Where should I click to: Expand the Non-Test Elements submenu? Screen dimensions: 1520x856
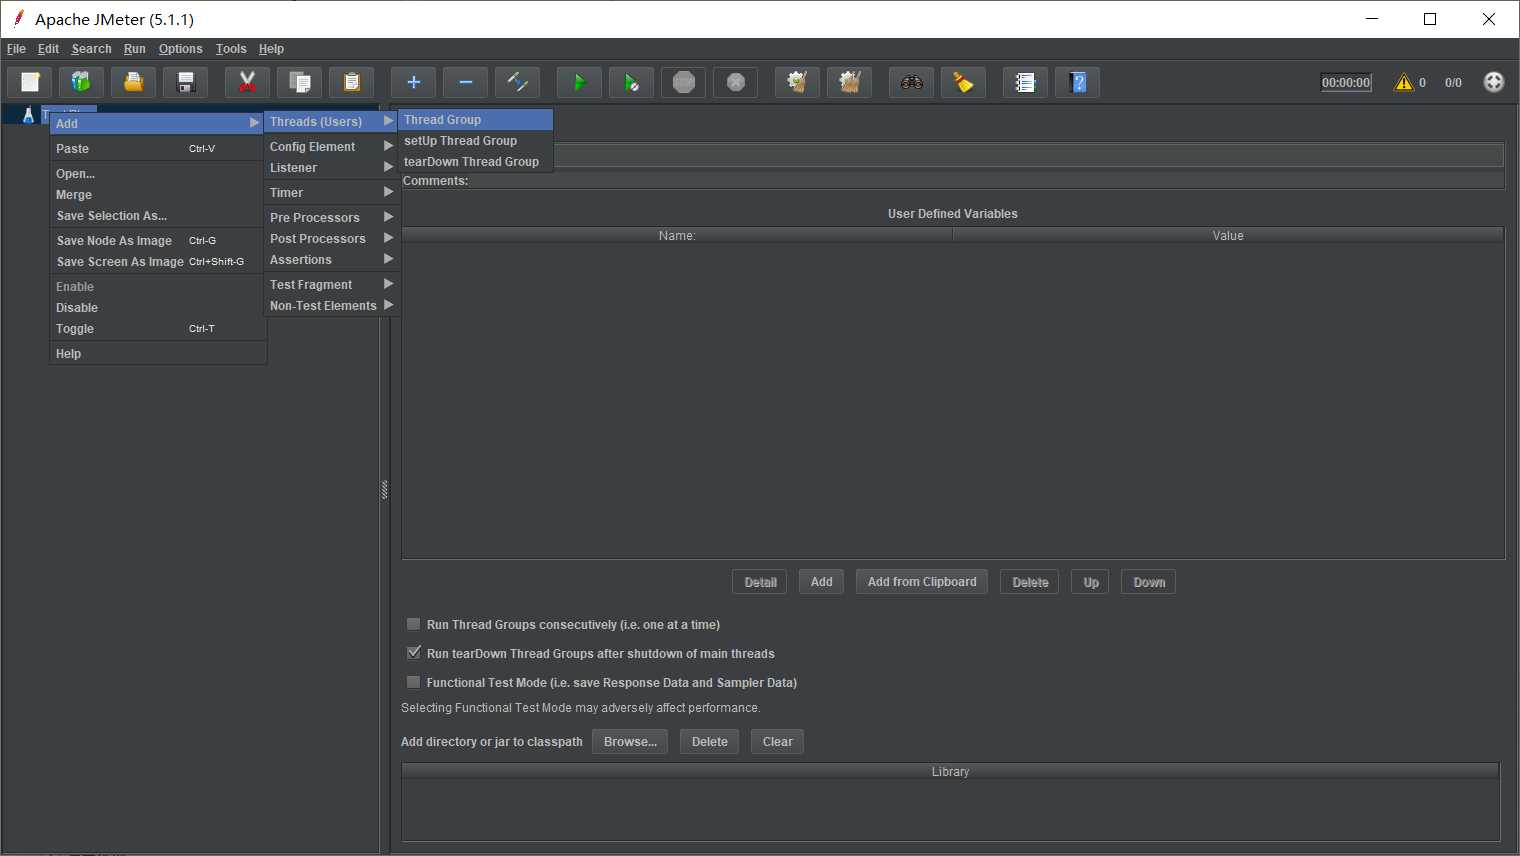pyautogui.click(x=331, y=305)
